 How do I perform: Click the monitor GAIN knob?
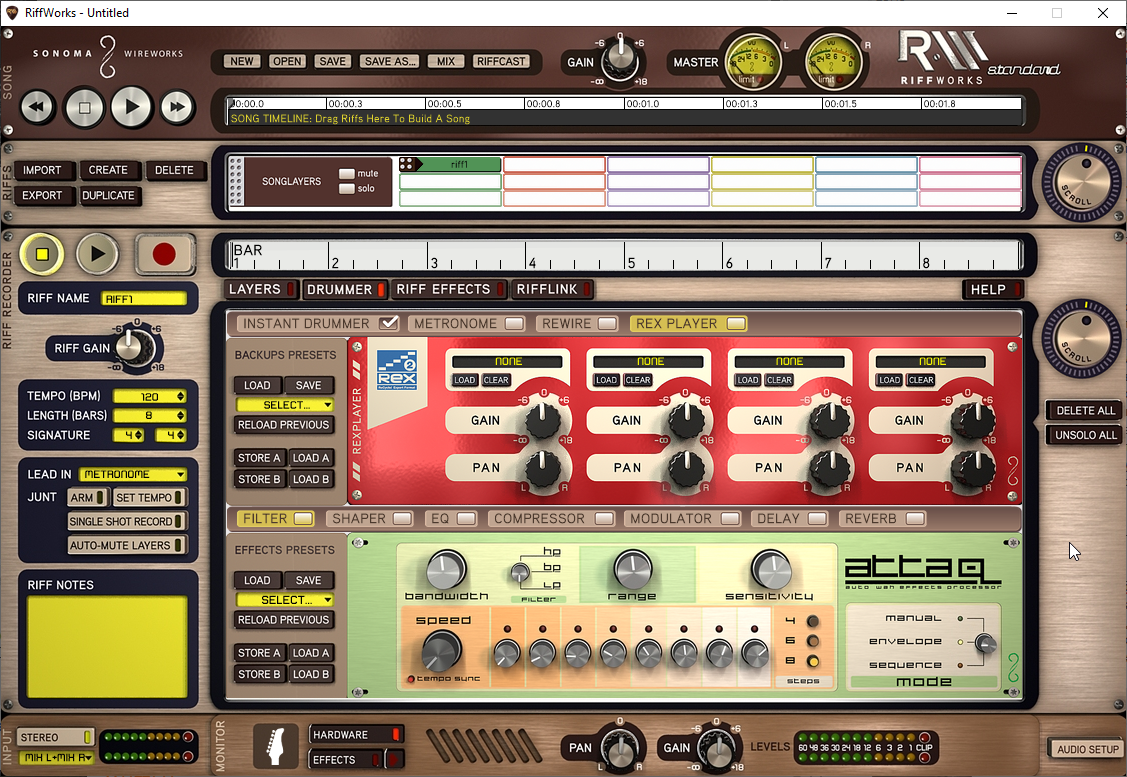click(x=716, y=748)
